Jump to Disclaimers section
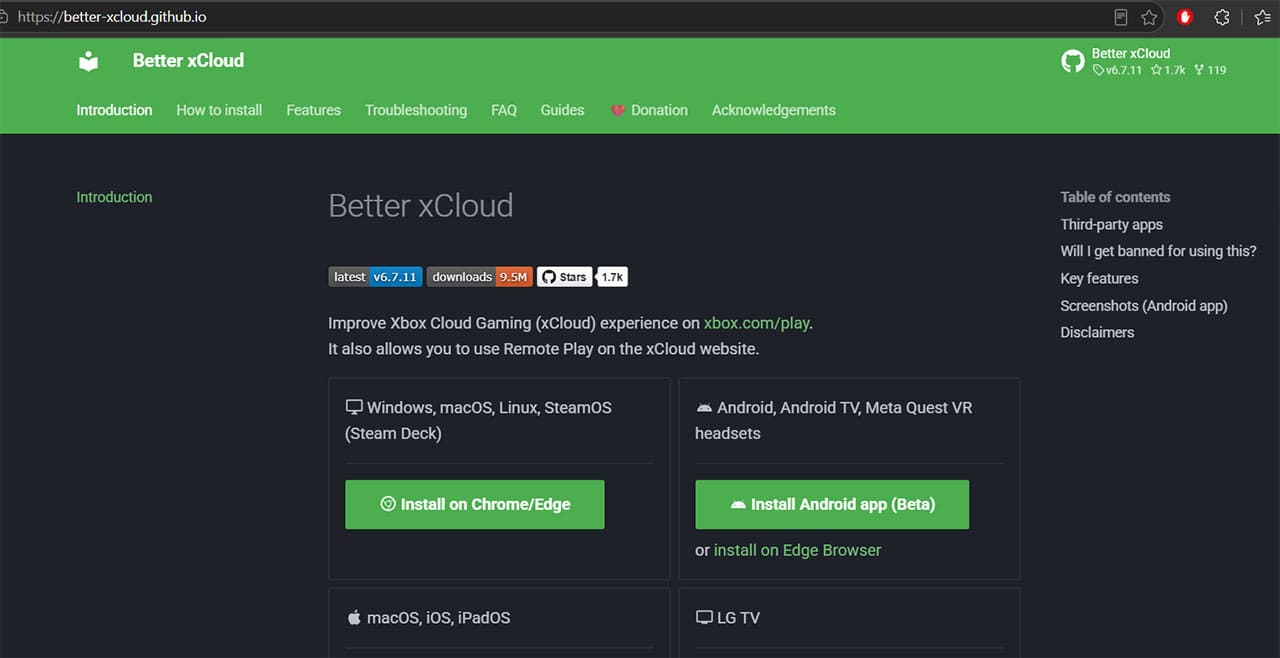Viewport: 1280px width, 658px height. (1097, 332)
